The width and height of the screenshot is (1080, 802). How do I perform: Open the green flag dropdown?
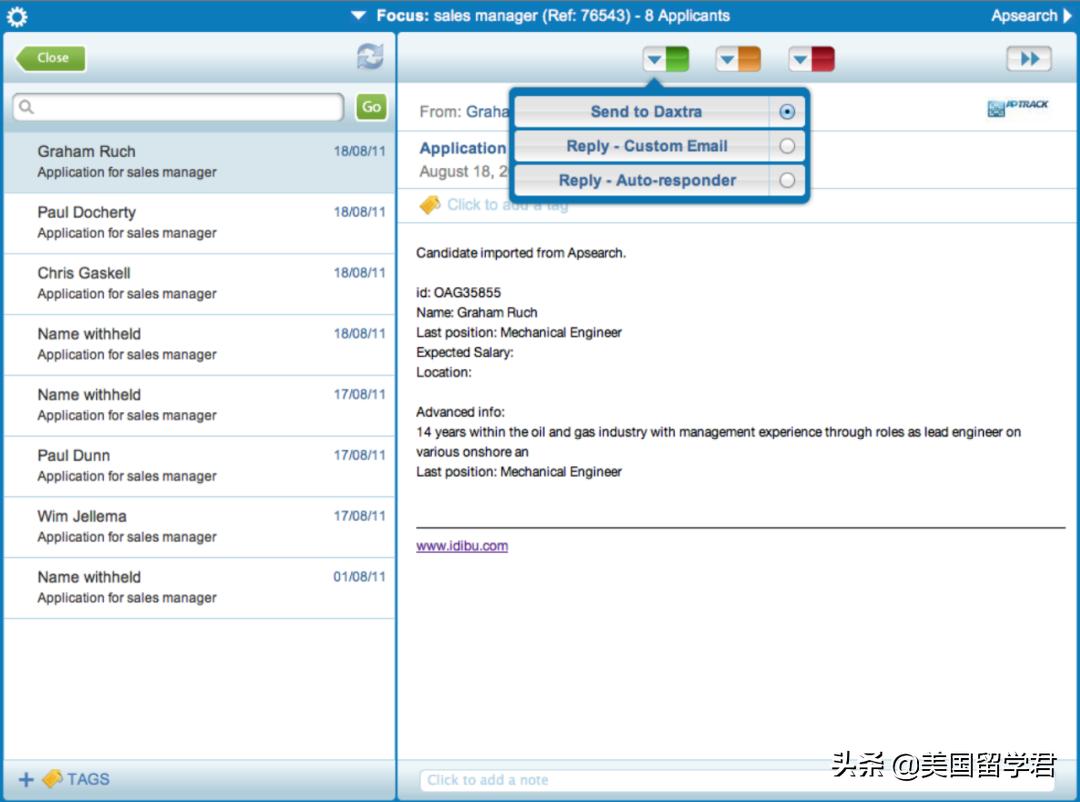665,60
